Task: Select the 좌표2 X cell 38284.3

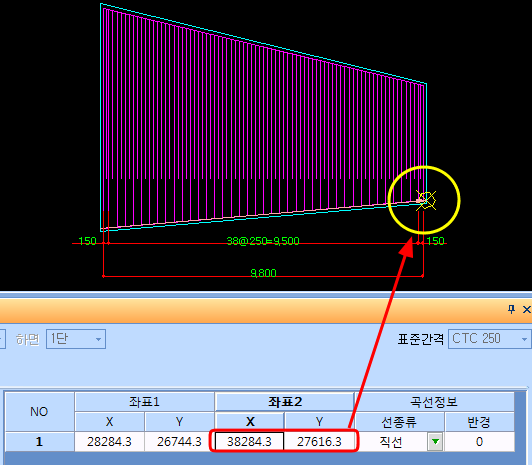Action: pos(249,442)
